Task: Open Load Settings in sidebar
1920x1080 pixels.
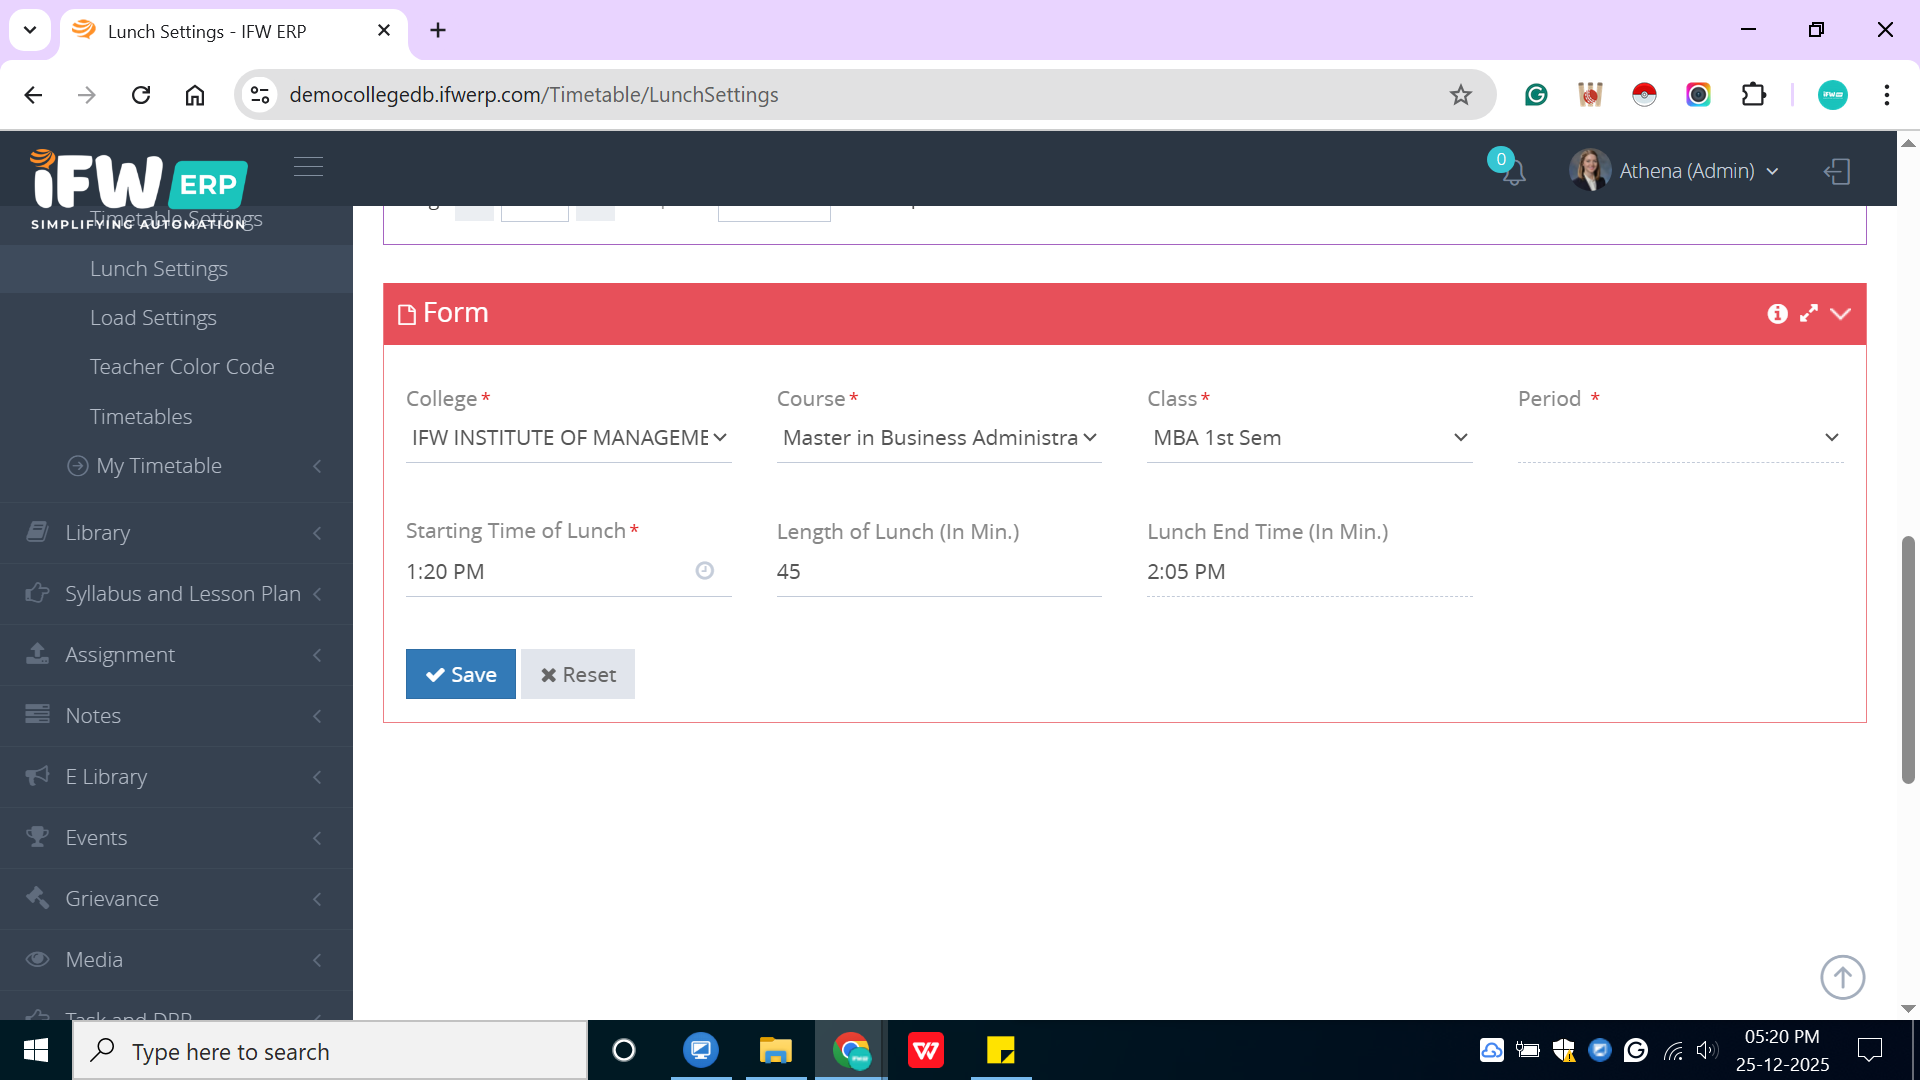Action: pos(153,318)
